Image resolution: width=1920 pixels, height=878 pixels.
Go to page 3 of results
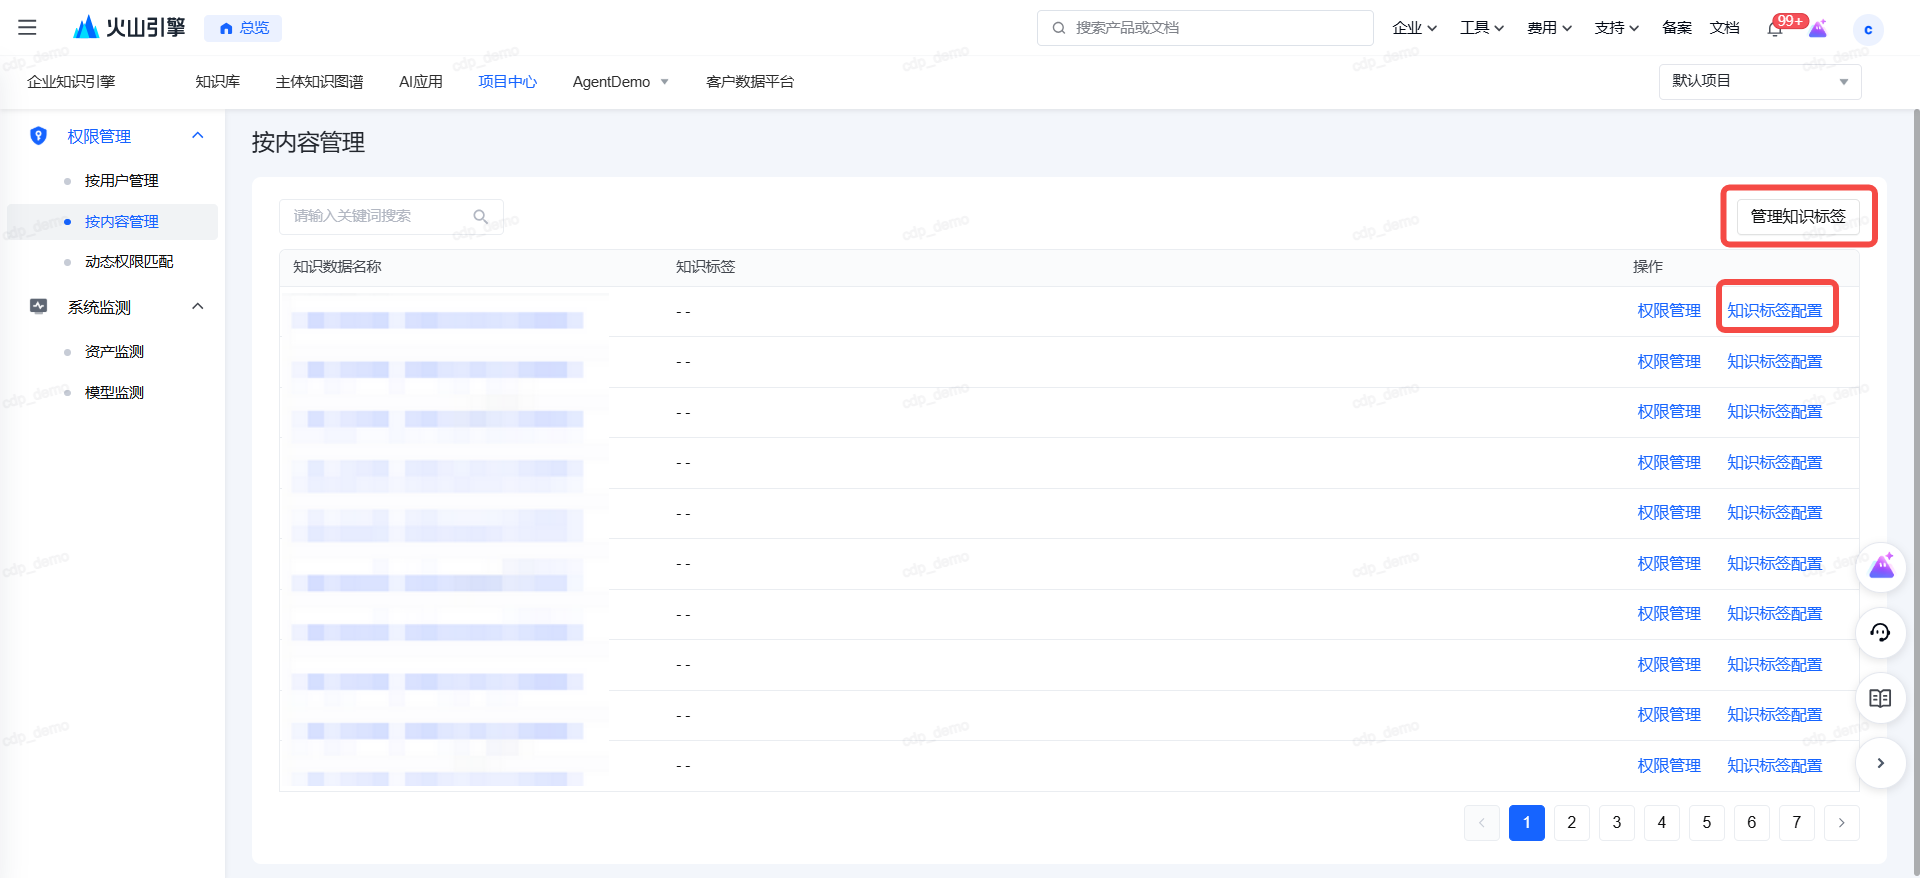point(1616,822)
